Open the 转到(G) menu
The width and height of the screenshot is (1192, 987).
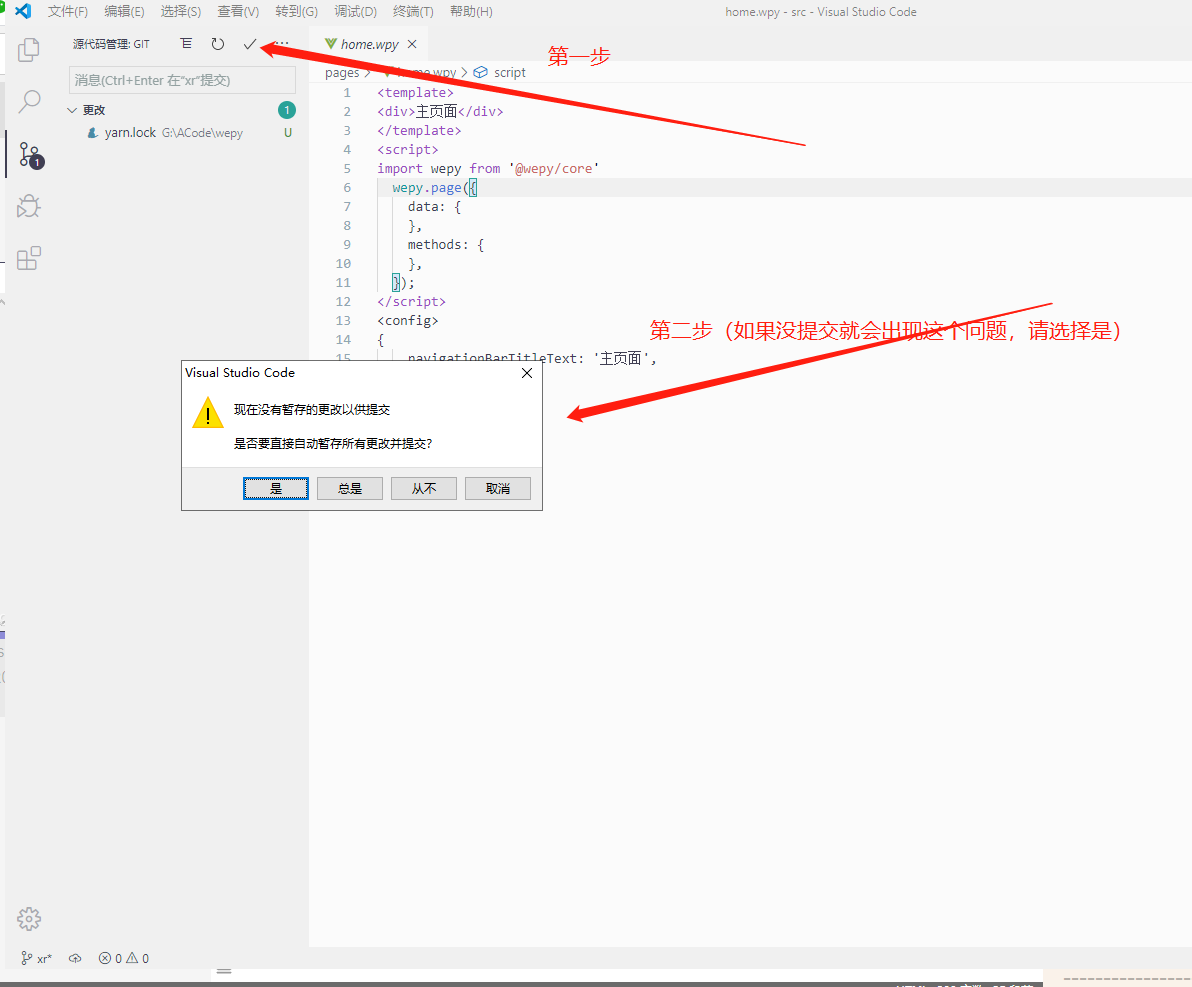click(296, 11)
